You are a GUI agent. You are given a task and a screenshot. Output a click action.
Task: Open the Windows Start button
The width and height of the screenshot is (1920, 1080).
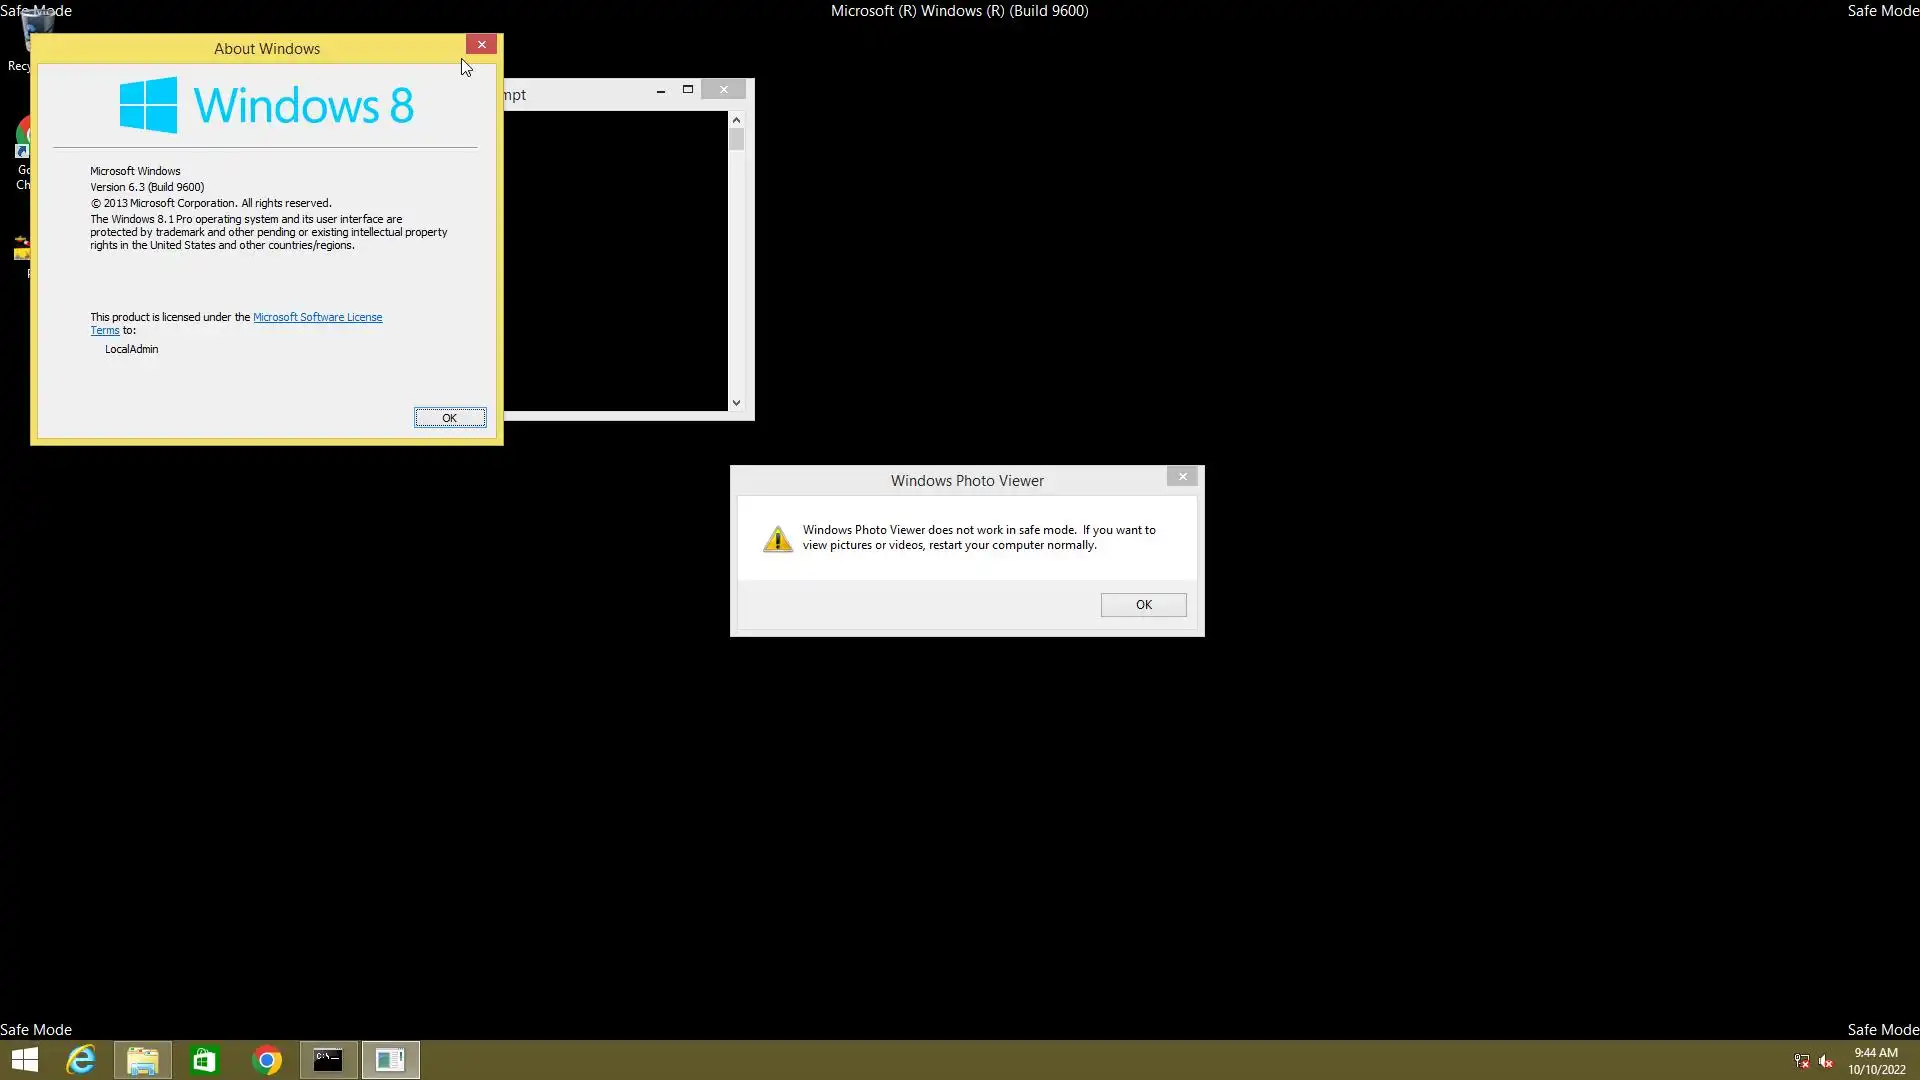click(25, 1060)
